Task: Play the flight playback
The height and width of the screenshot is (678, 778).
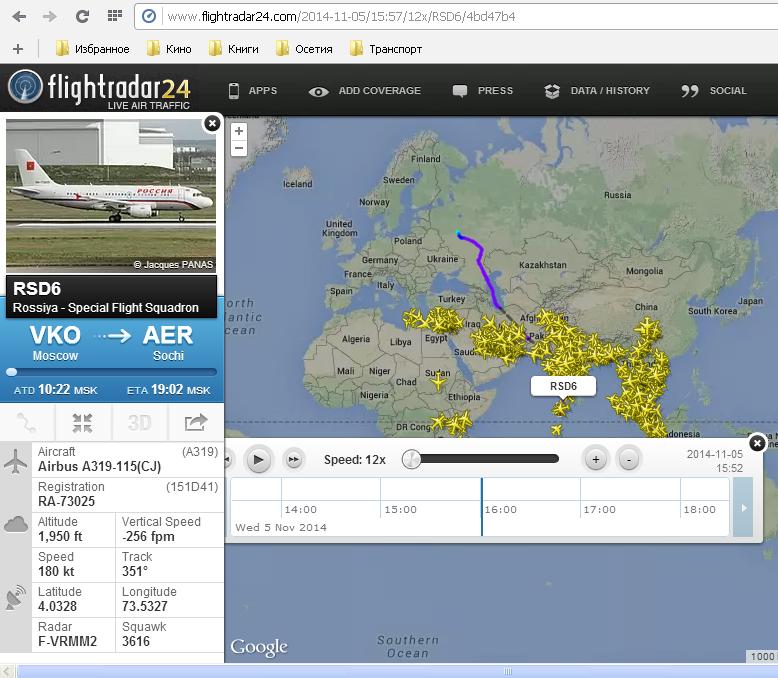Action: [258, 460]
